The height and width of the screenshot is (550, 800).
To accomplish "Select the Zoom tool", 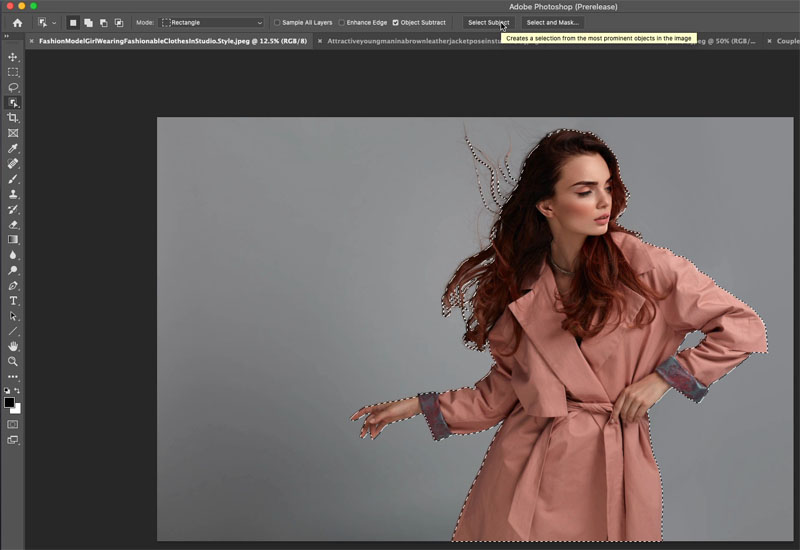I will [x=13, y=361].
